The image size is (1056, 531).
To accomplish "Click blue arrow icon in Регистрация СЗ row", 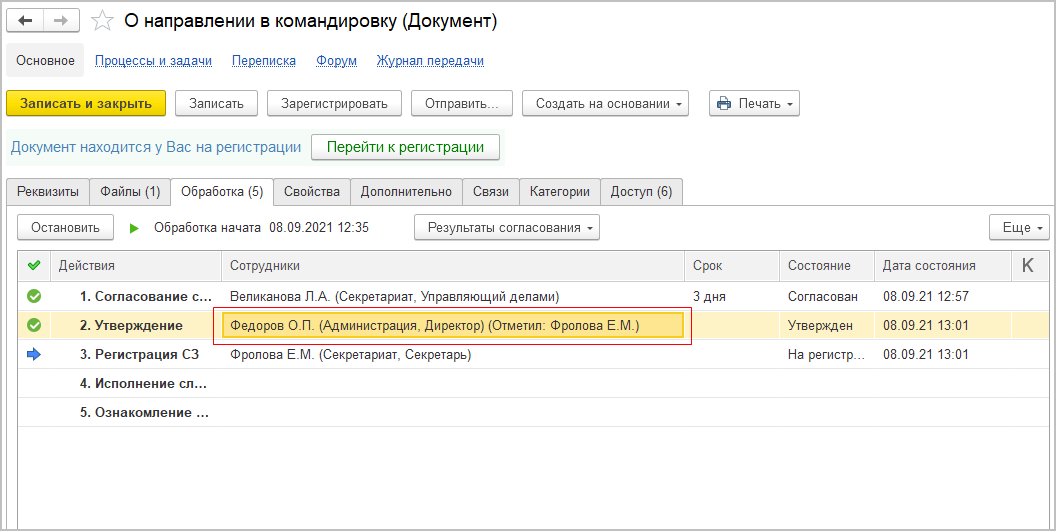I will 34,354.
